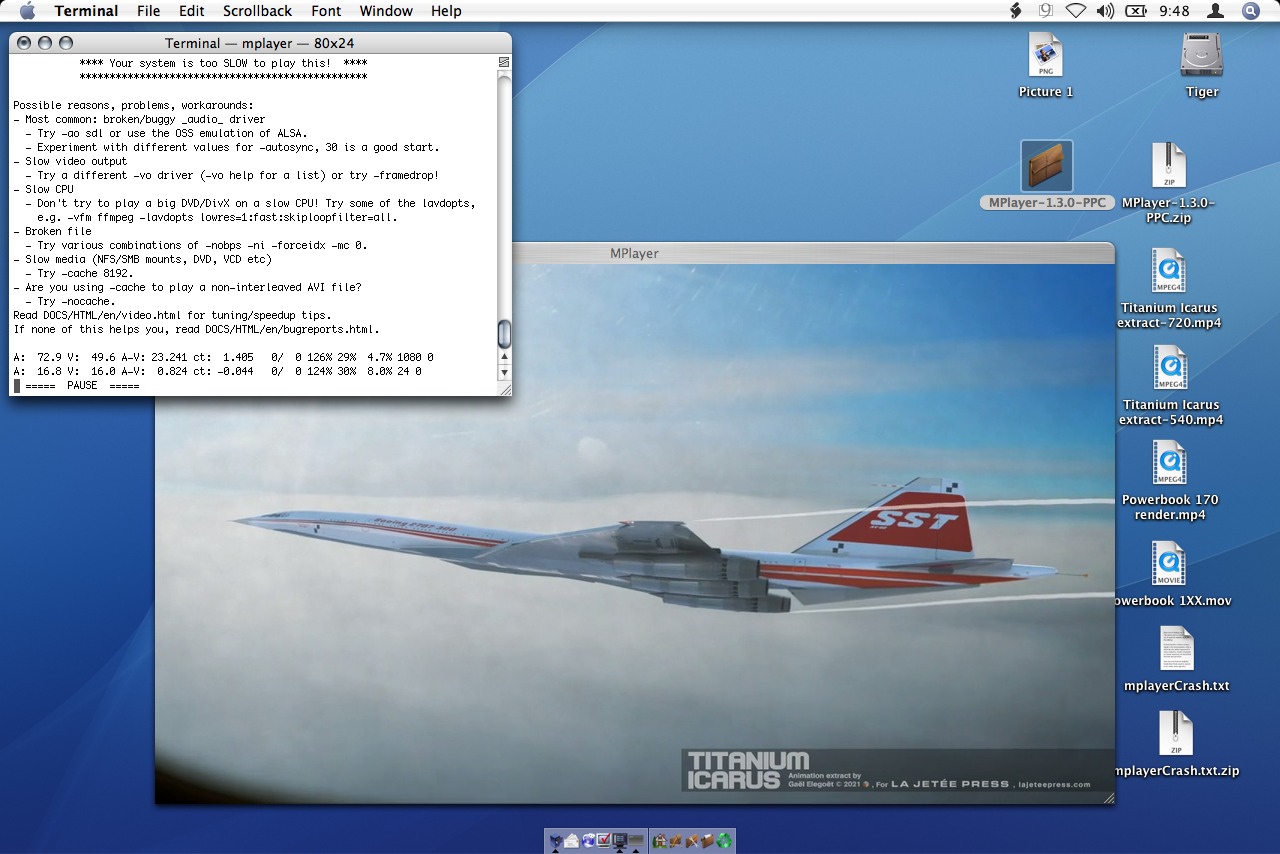
Task: Click the running MPlayer Dock icon
Action: coord(636,841)
